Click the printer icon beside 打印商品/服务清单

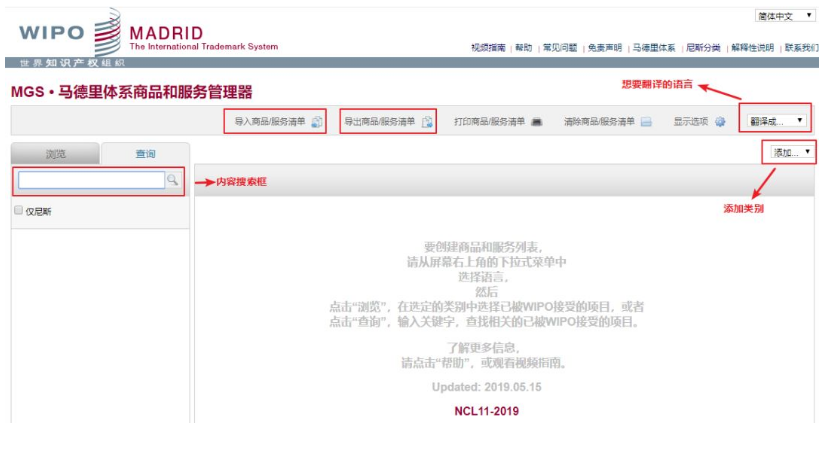[x=536, y=122]
